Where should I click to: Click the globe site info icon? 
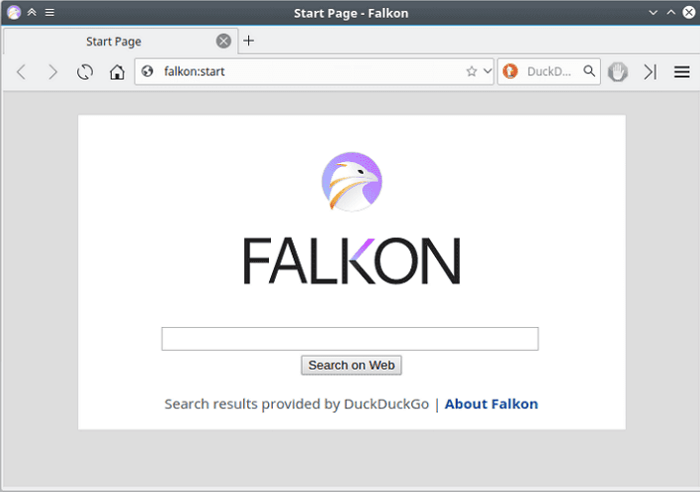point(147,71)
